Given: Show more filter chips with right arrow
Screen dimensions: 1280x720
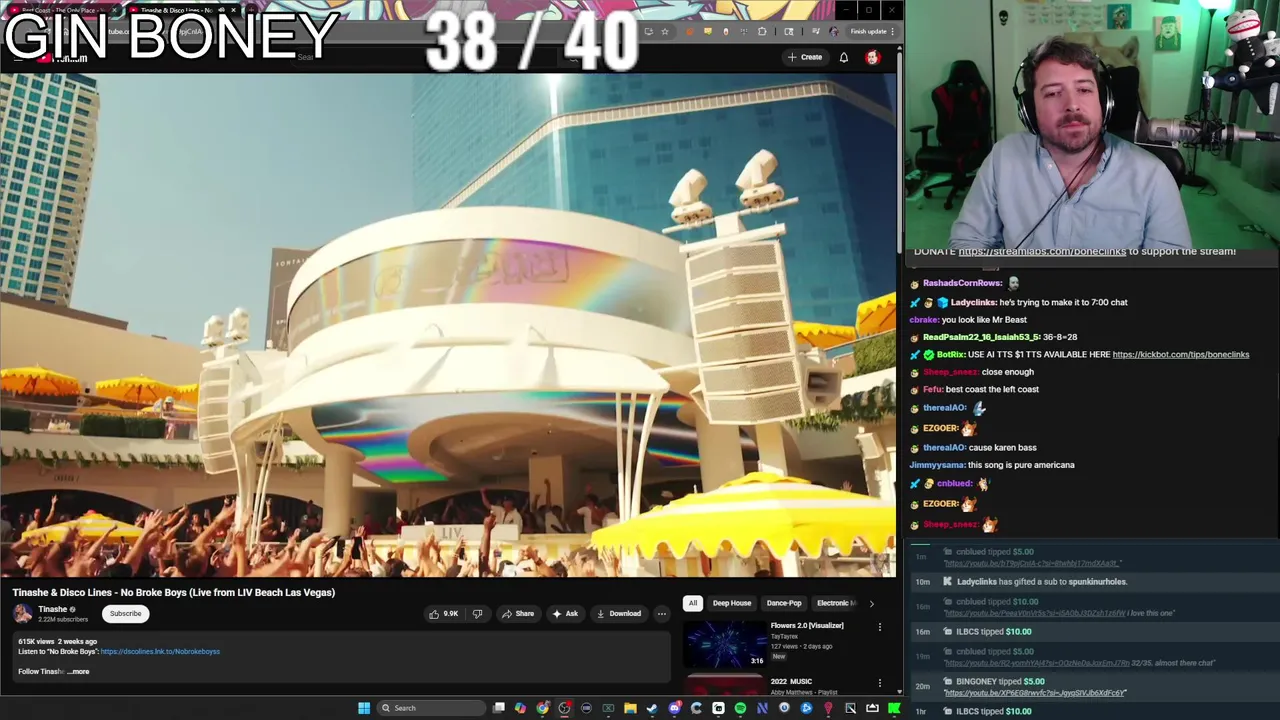Looking at the screenshot, I should tap(871, 603).
